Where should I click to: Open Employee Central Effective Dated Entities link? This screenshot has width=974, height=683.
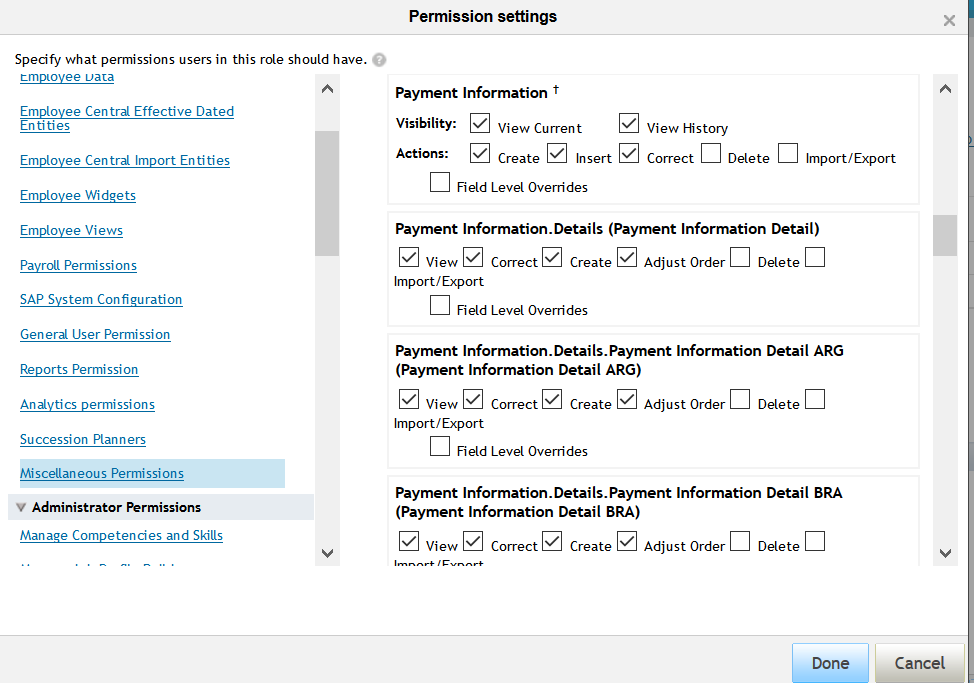[127, 118]
